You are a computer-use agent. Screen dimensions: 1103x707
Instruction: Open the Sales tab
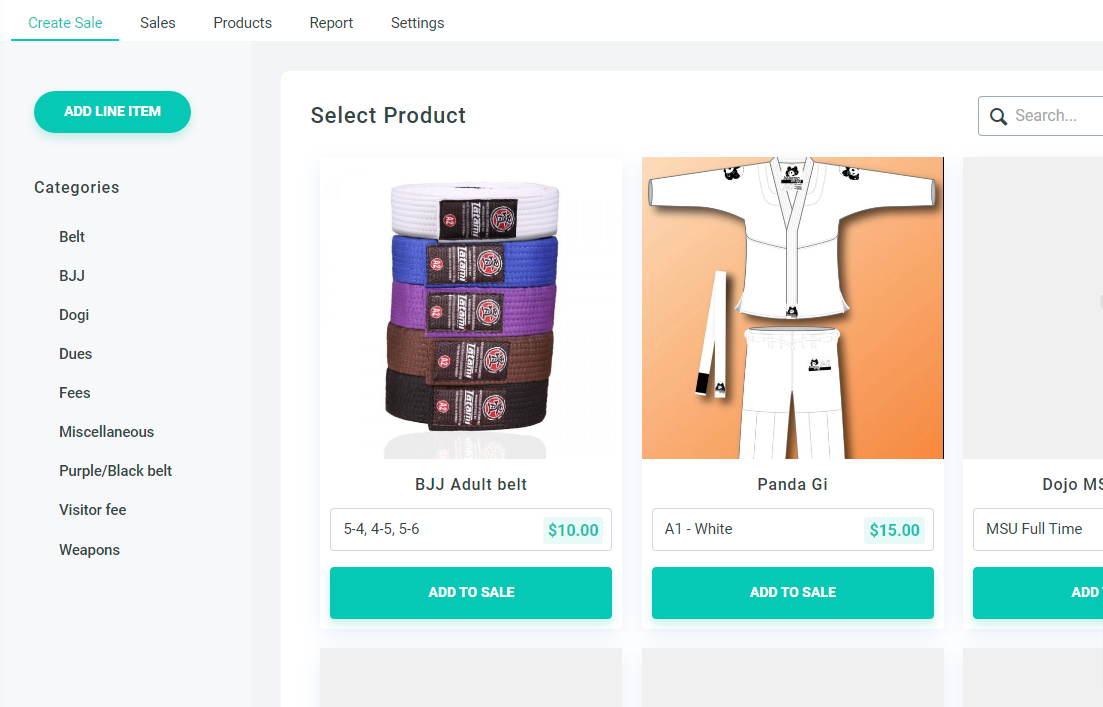pos(158,22)
